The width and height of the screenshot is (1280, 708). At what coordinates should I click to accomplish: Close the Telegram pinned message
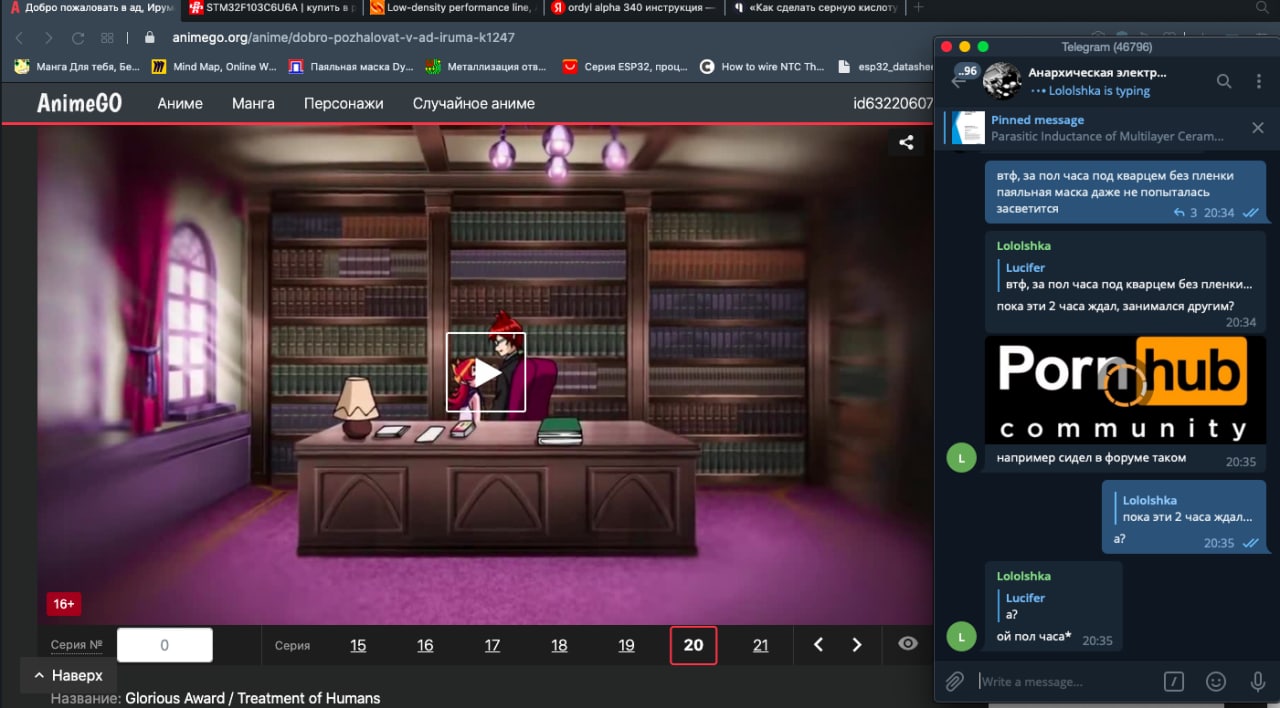click(x=1258, y=128)
